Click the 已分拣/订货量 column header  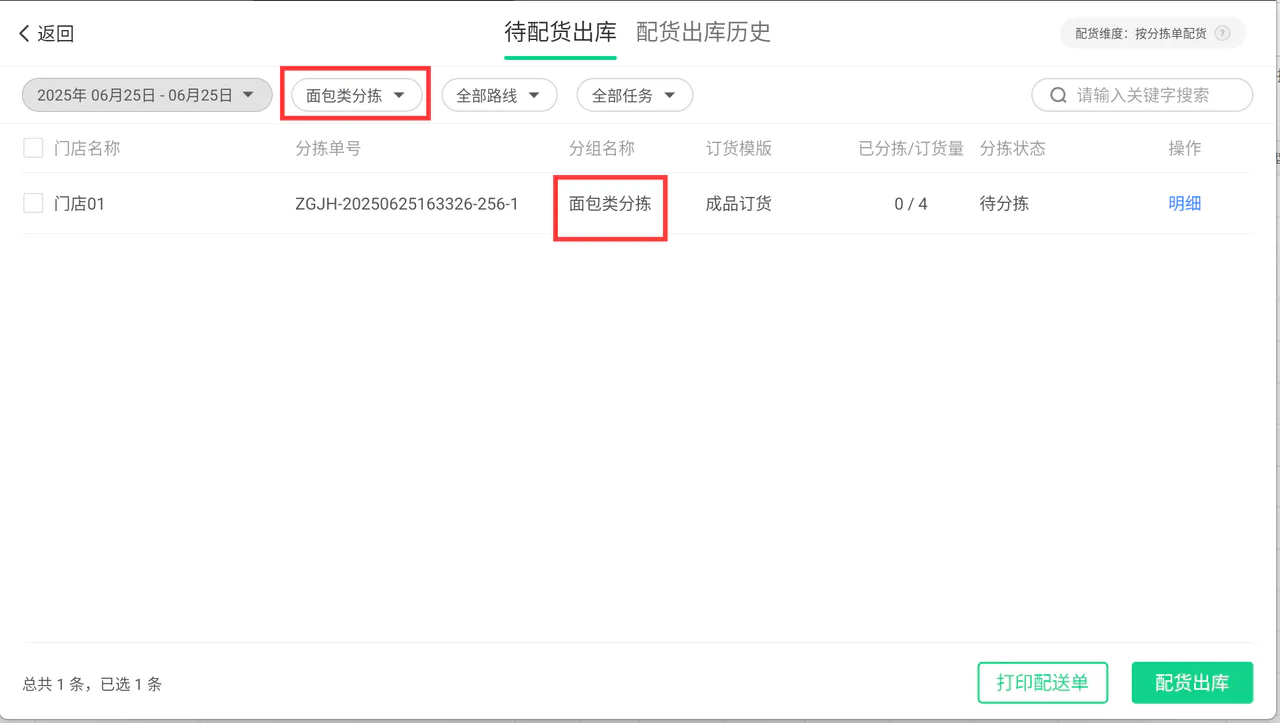[911, 148]
